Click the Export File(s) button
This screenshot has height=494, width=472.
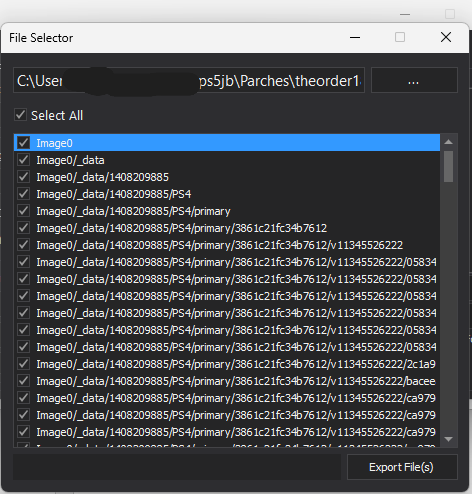click(x=402, y=467)
